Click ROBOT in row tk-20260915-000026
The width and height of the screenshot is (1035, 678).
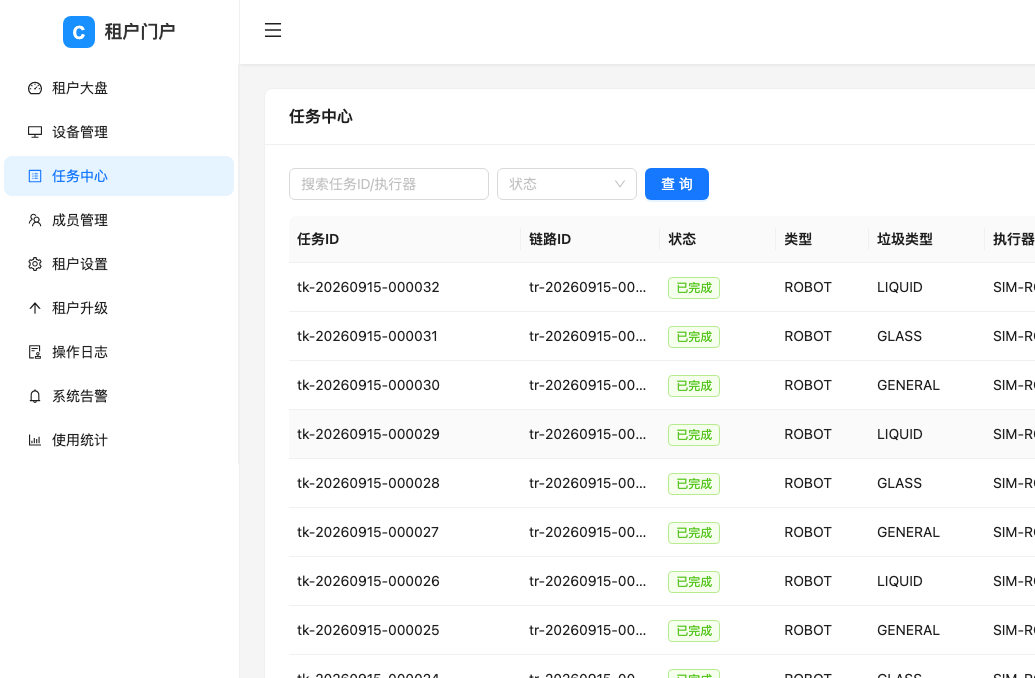808,581
